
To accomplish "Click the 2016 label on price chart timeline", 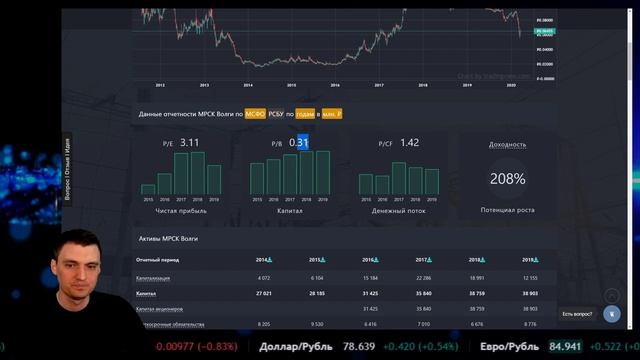I will [x=335, y=85].
